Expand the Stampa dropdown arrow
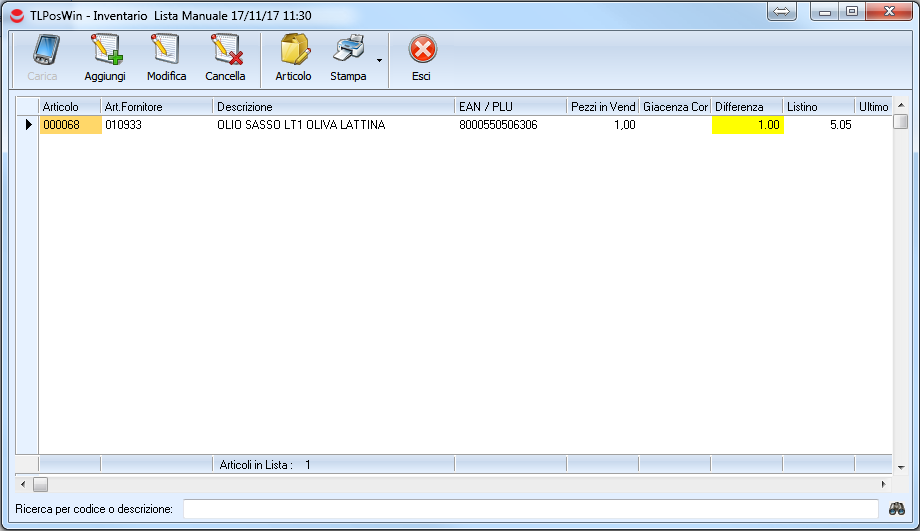 pyautogui.click(x=379, y=61)
